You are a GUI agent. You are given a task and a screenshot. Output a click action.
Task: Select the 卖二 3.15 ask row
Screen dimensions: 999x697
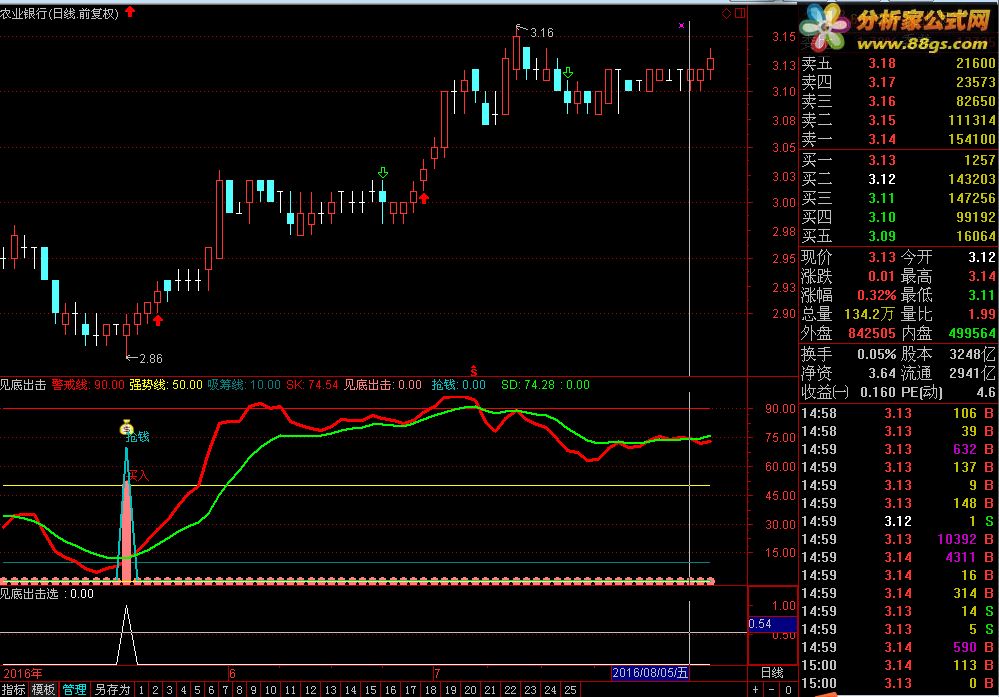[x=898, y=120]
